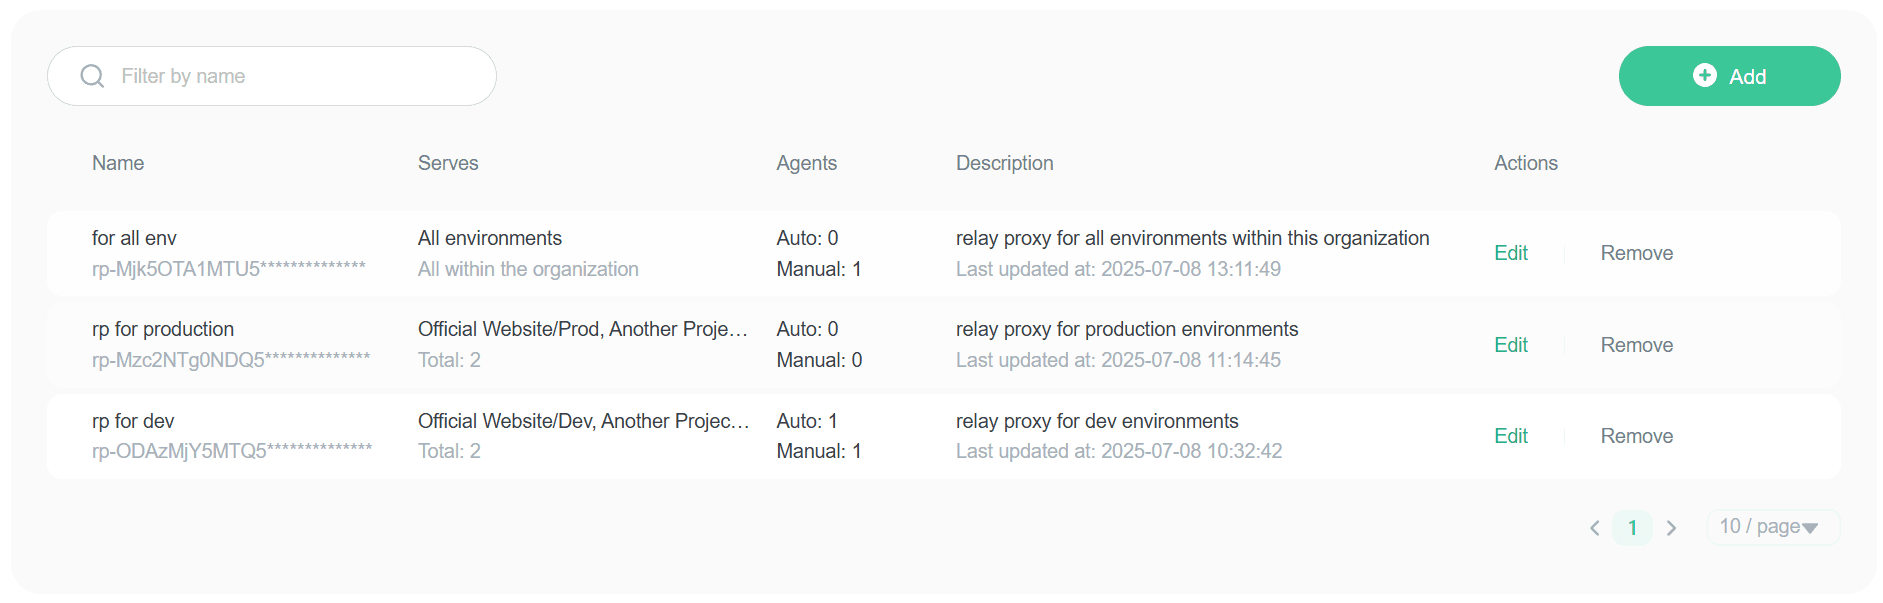Remove the "rp for production" relay proxy
This screenshot has width=1883, height=603.
1636,344
